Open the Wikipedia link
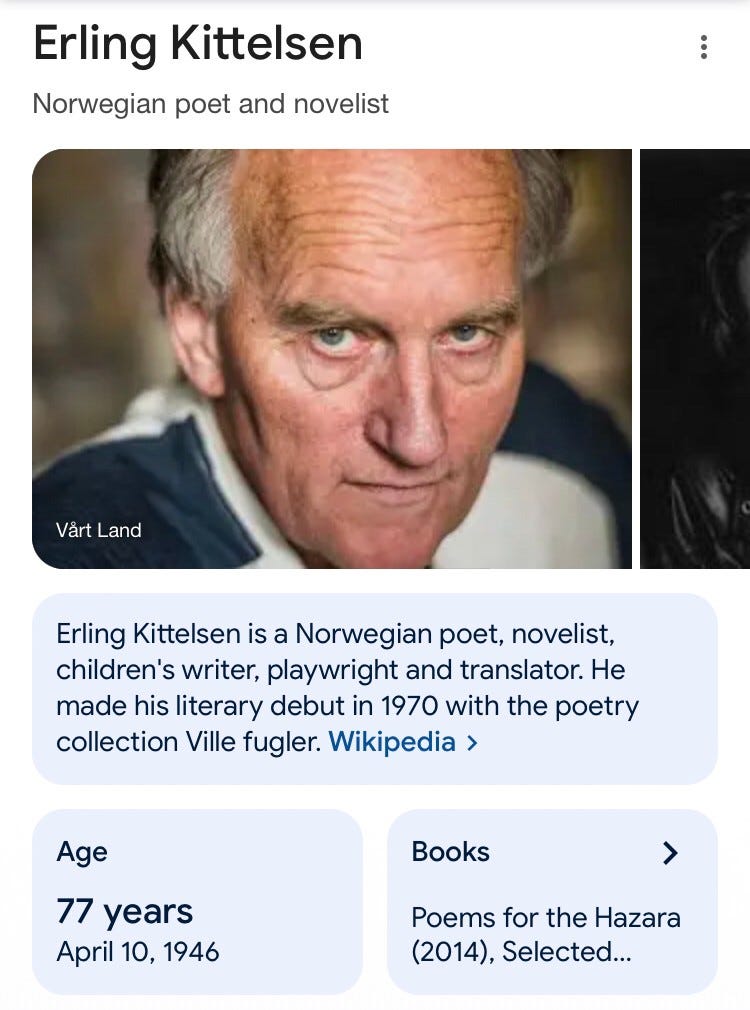Viewport: 750px width, 1010px height. tap(391, 742)
